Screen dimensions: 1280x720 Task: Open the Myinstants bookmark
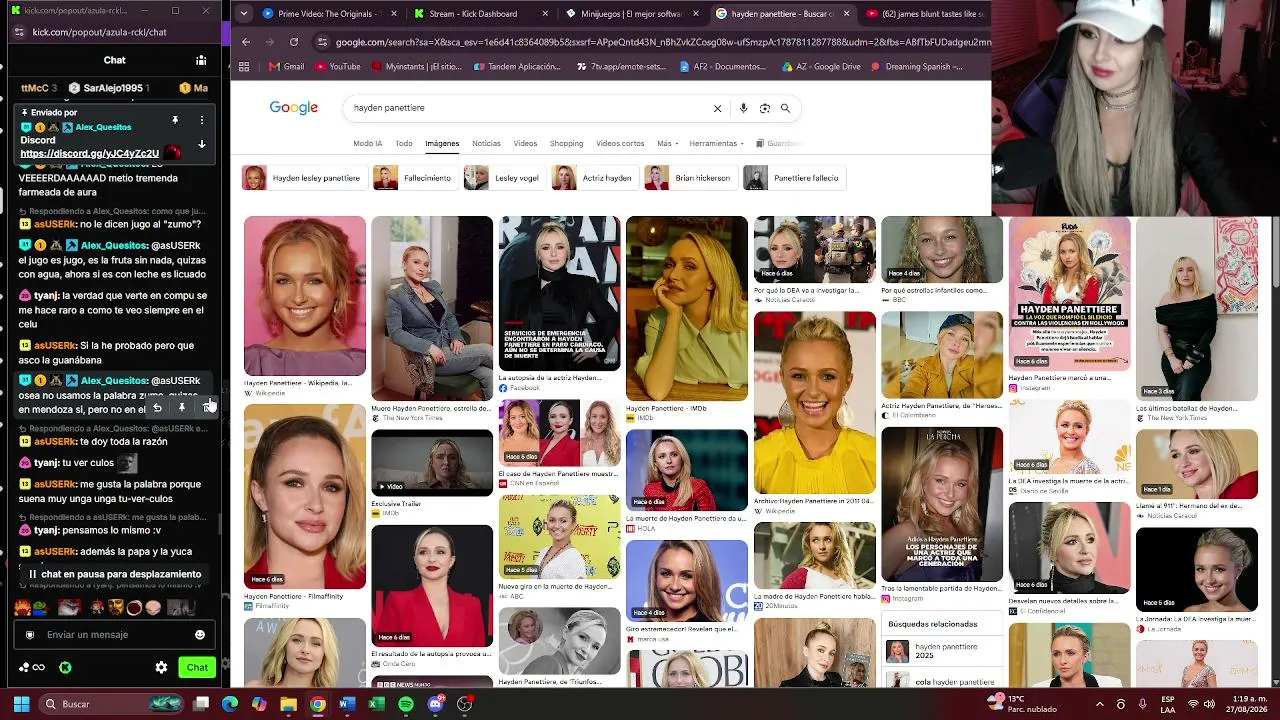416,67
